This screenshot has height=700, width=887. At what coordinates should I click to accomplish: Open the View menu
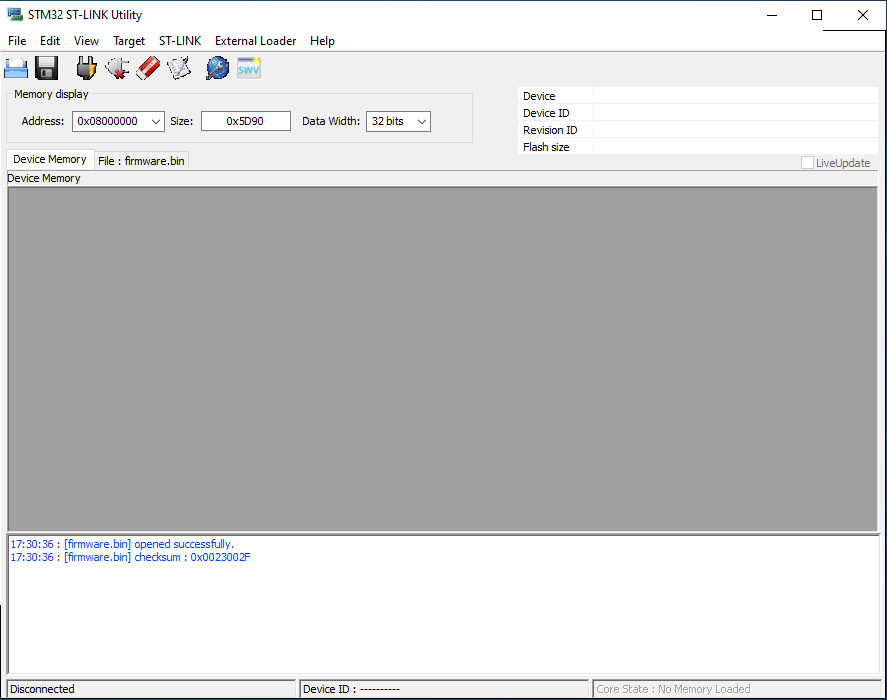(86, 41)
